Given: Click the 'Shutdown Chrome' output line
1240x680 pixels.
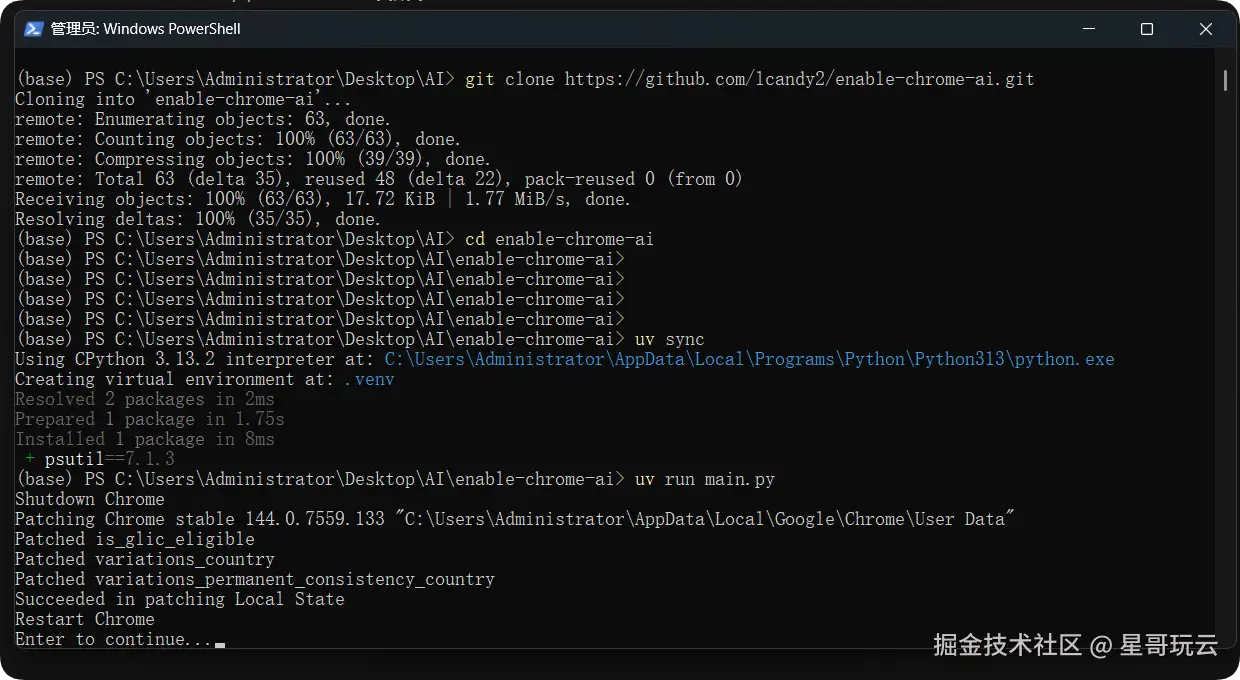Looking at the screenshot, I should 89,499.
